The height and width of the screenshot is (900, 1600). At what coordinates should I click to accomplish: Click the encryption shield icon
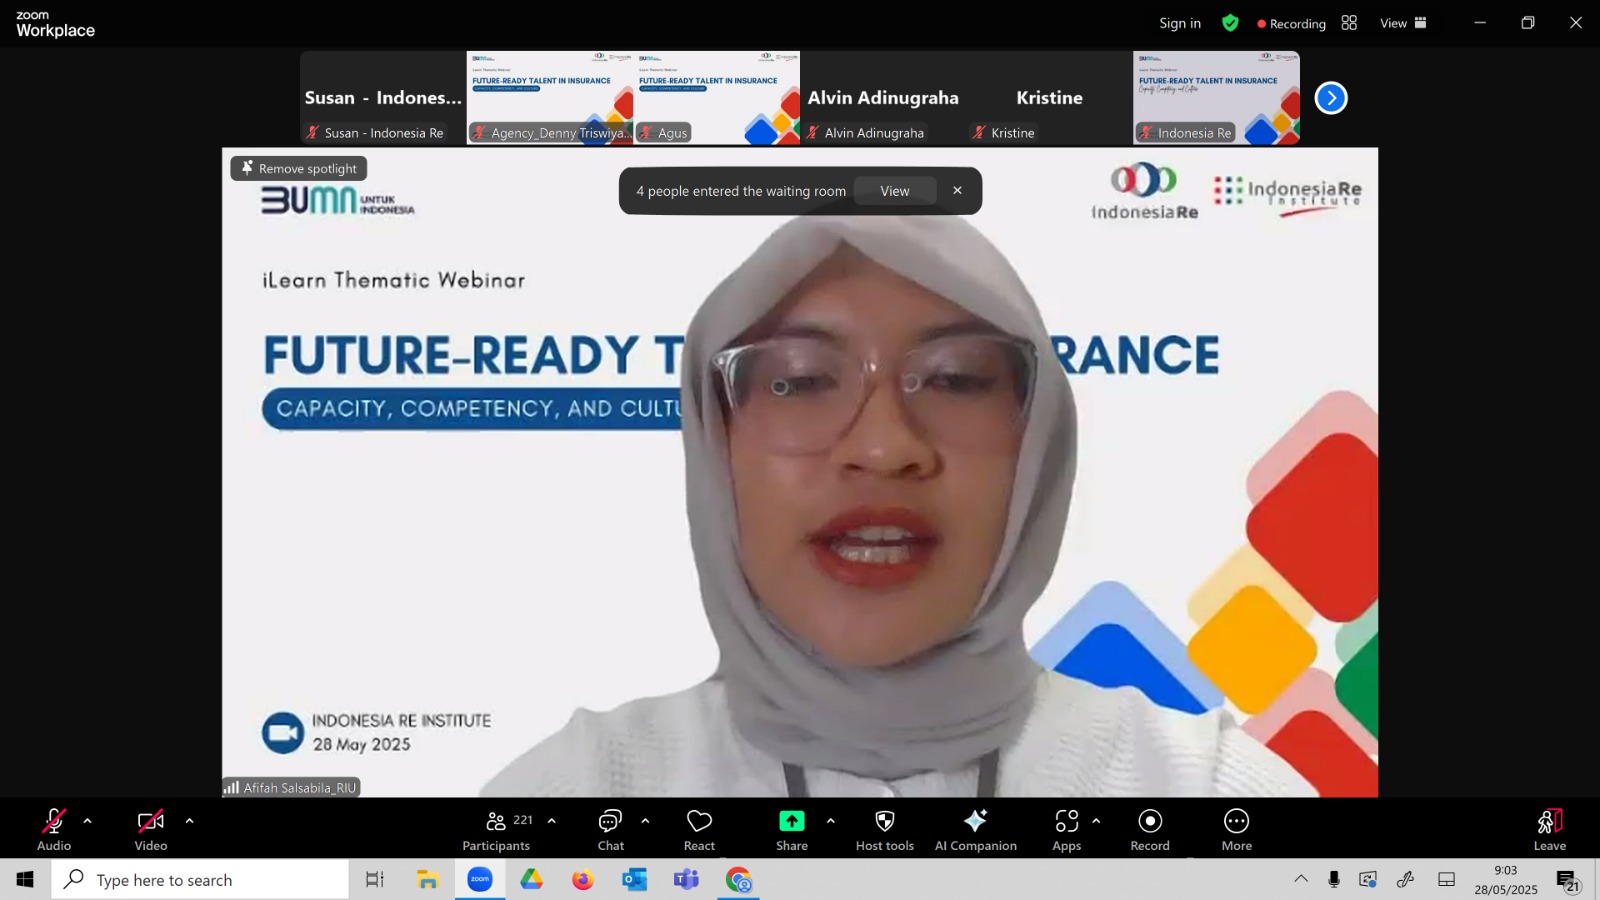click(x=1231, y=23)
